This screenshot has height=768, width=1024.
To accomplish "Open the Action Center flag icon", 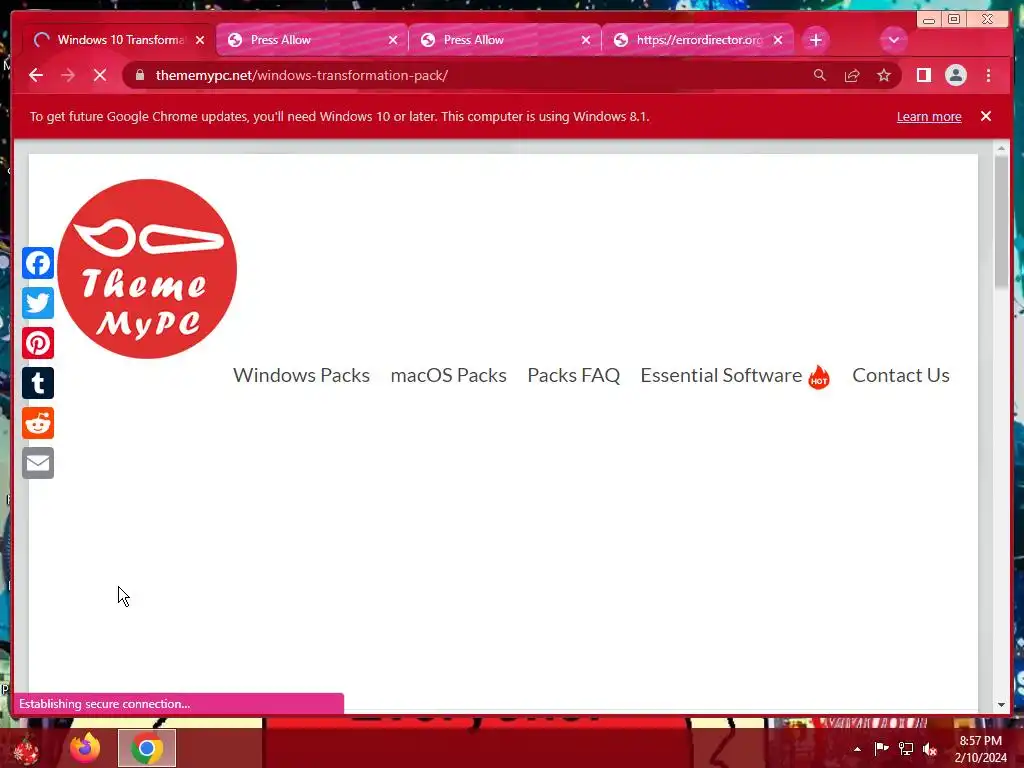I will (881, 748).
